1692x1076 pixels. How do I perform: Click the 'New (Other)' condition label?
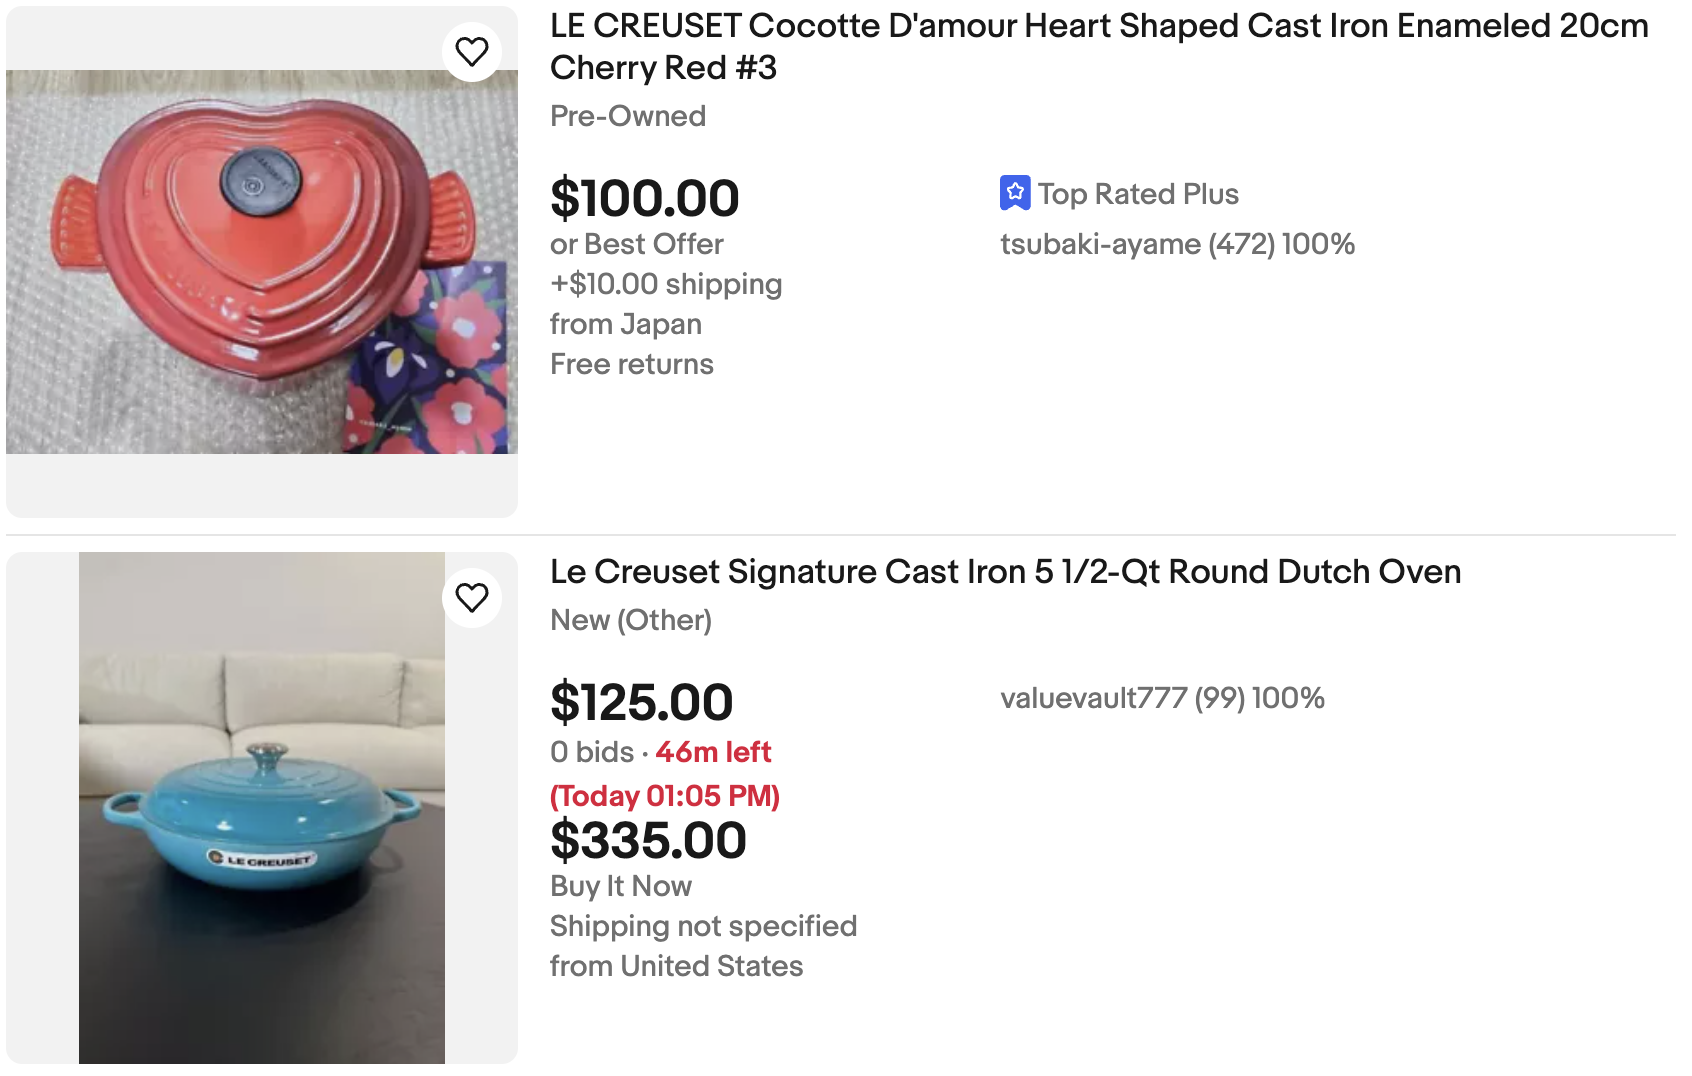(631, 620)
